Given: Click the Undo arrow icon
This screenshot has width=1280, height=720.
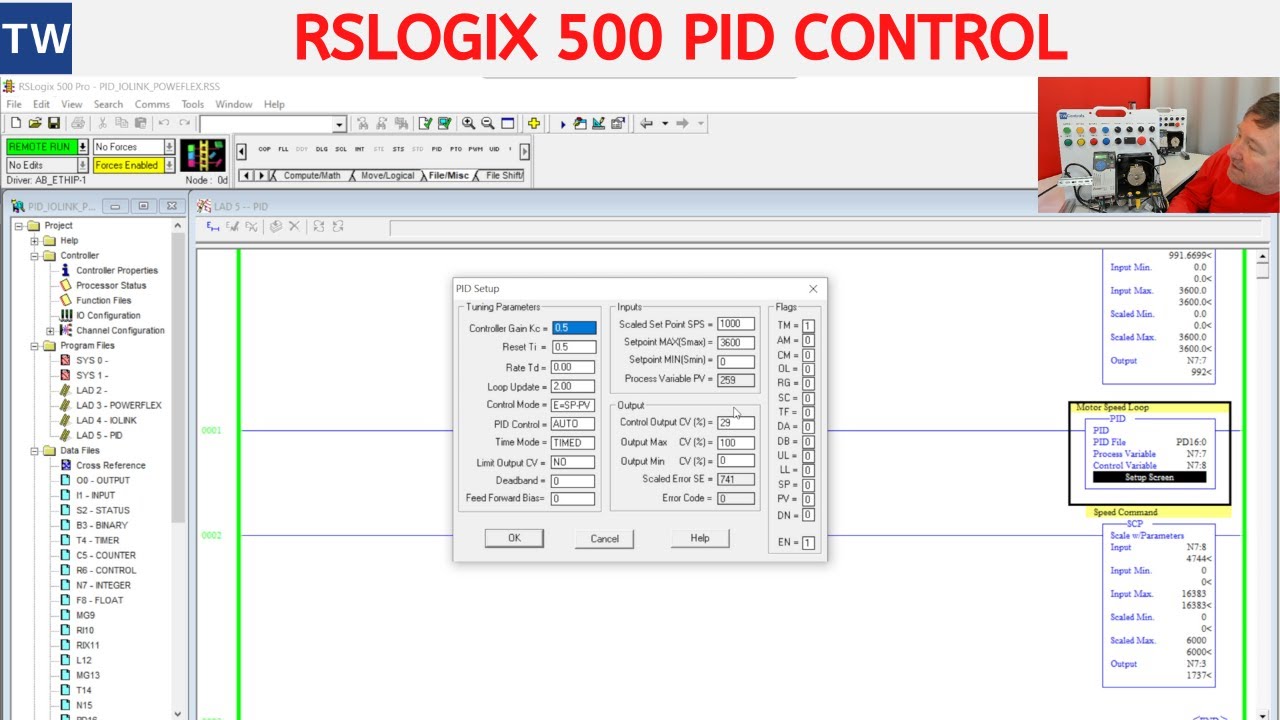Looking at the screenshot, I should [164, 123].
